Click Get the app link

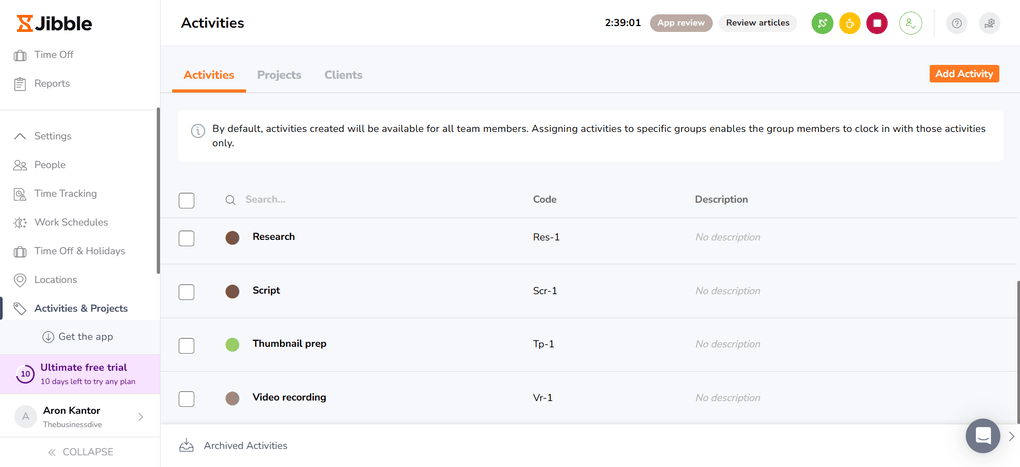tap(85, 336)
